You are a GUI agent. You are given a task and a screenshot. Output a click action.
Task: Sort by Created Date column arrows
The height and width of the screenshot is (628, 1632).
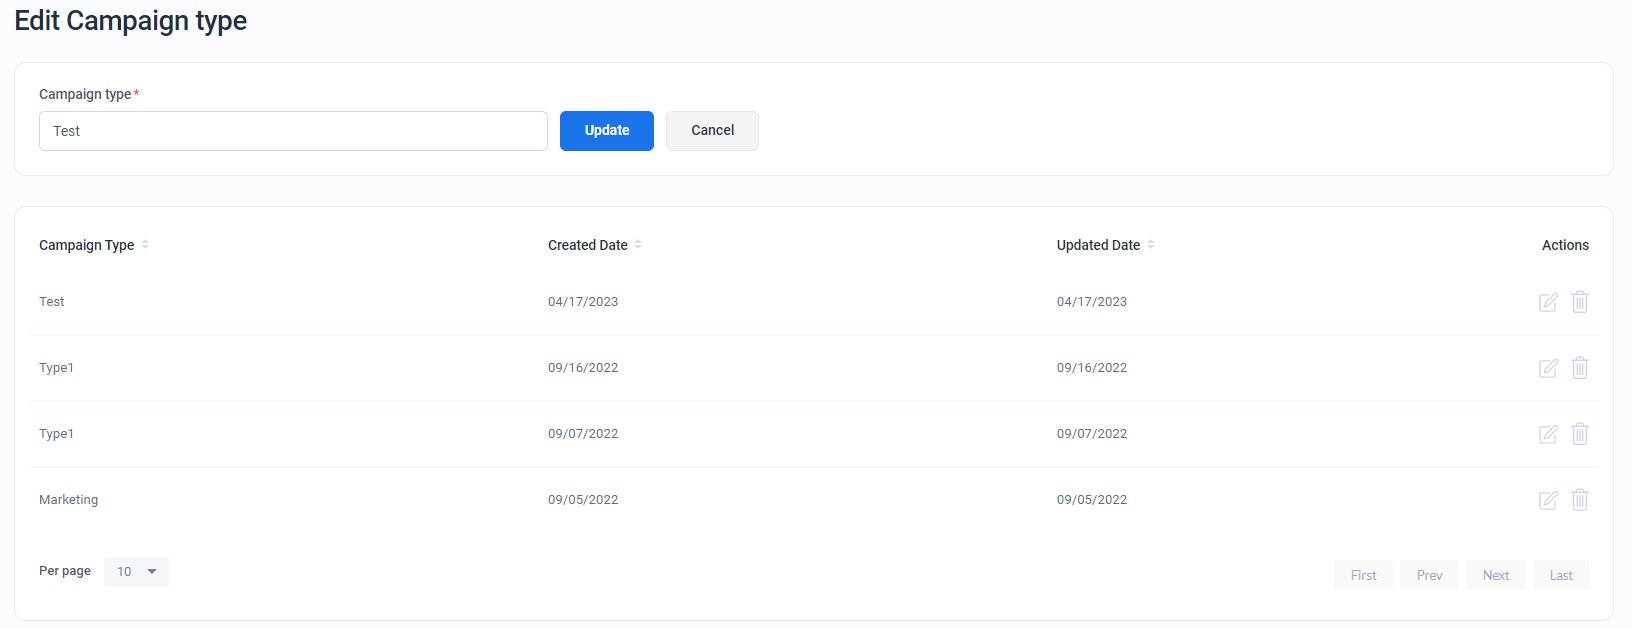[638, 244]
